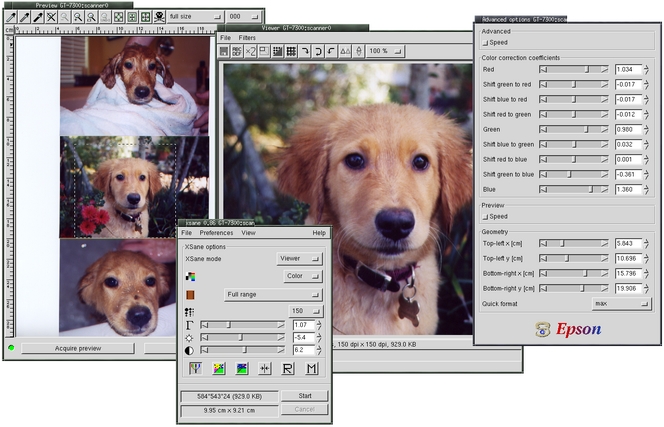Open the XSane mode Viewer dropdown

pos(299,258)
